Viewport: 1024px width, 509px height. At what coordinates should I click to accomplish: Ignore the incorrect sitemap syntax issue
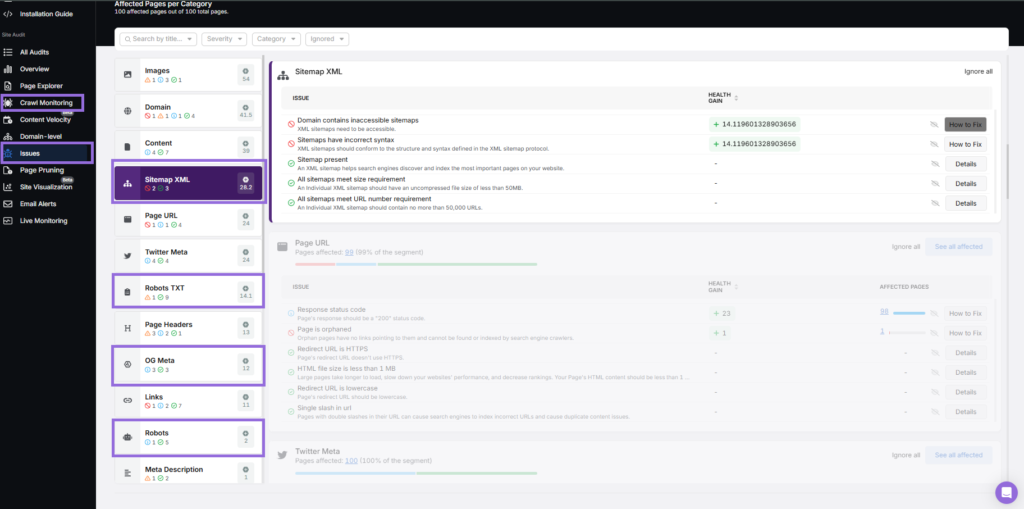click(x=934, y=144)
